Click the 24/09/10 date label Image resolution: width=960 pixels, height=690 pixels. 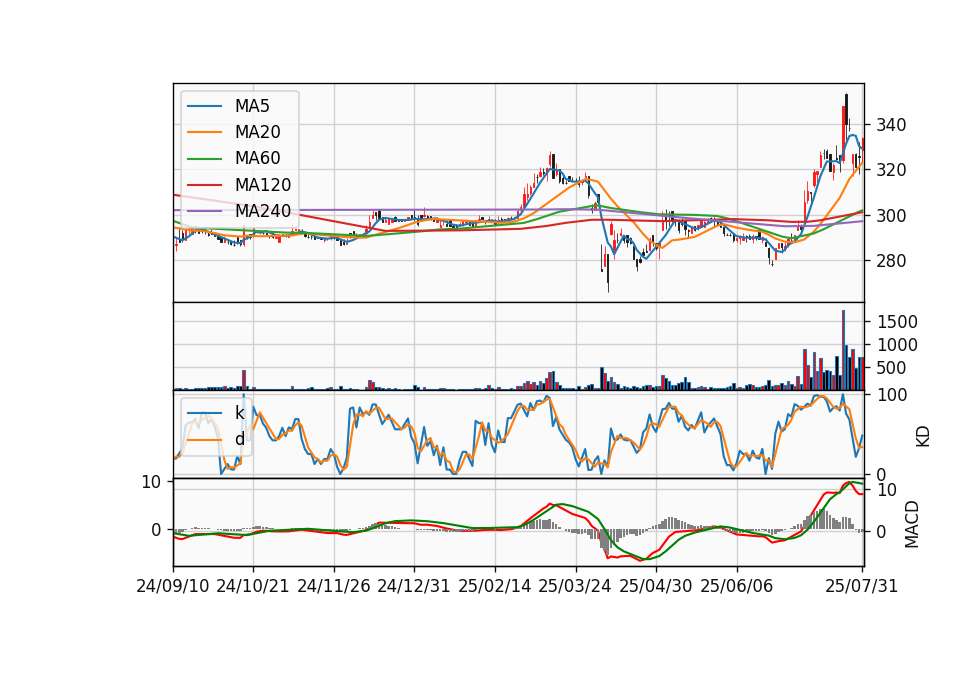(x=173, y=586)
